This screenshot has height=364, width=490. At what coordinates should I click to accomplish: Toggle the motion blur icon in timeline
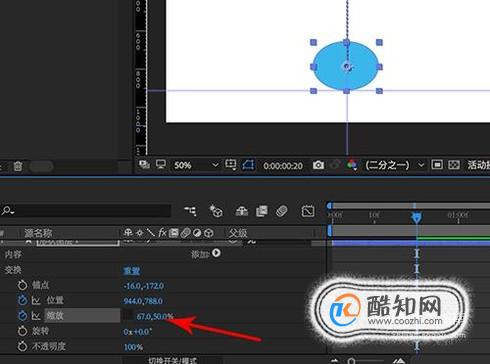coord(282,211)
